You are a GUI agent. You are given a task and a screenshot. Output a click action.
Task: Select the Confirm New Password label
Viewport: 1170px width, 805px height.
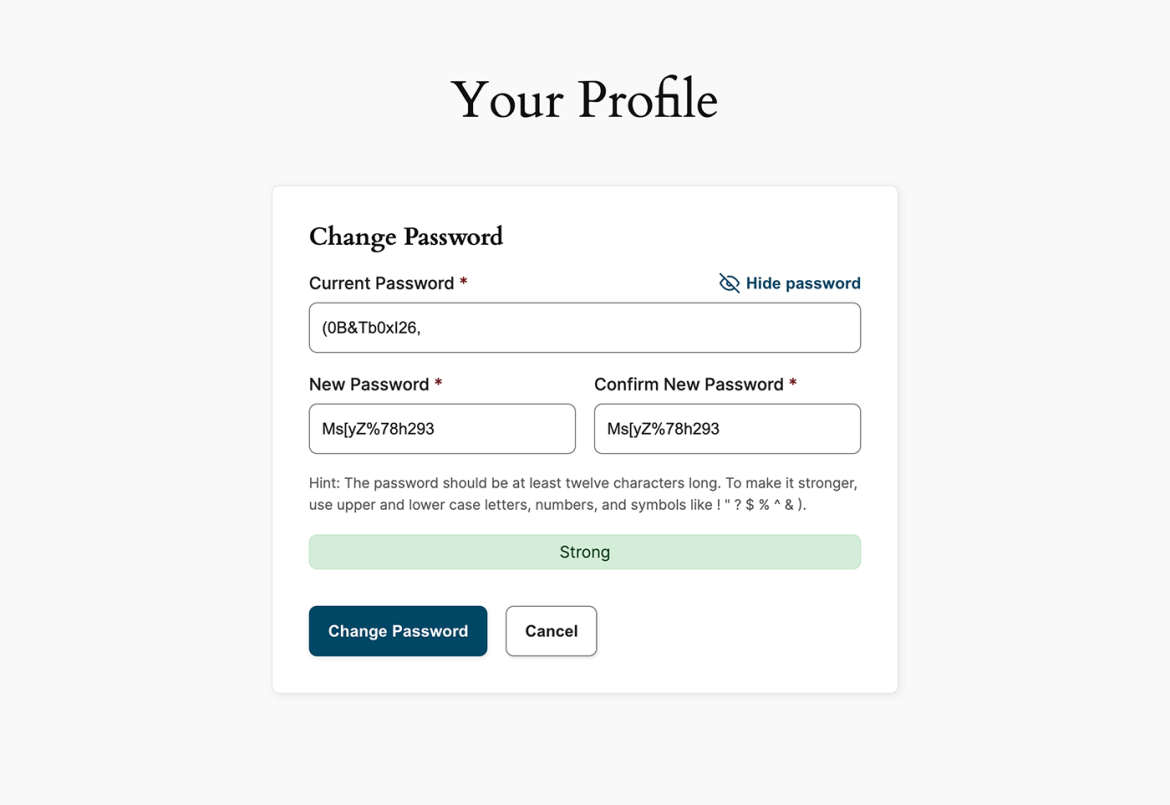click(x=688, y=384)
